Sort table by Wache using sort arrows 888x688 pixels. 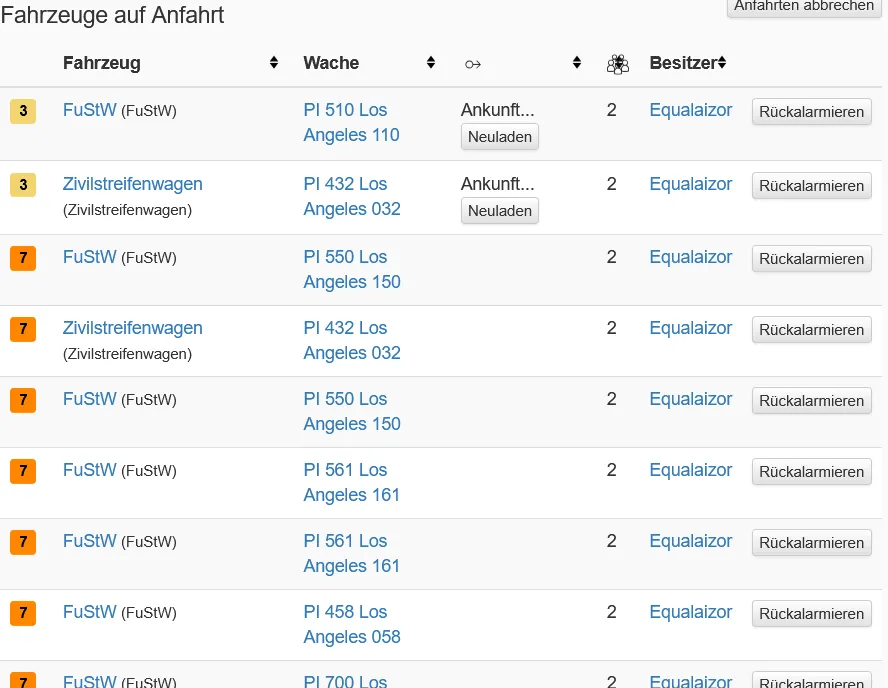(x=431, y=63)
